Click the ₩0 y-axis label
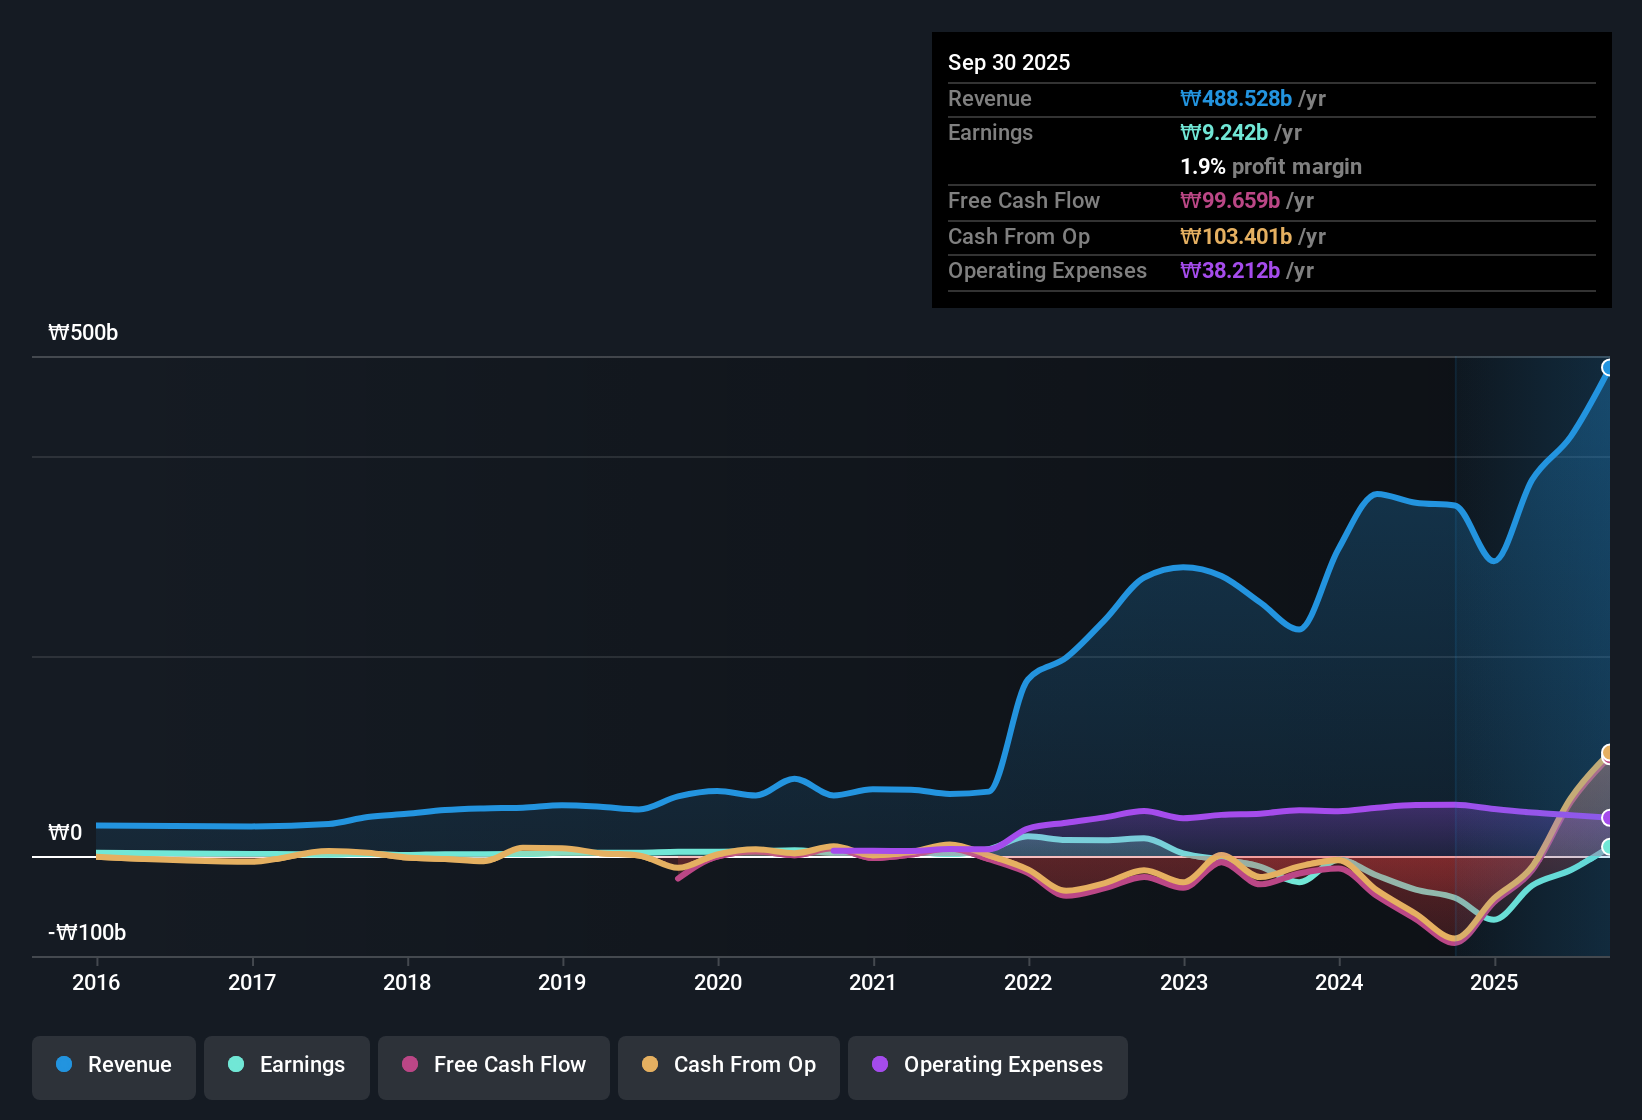This screenshot has height=1120, width=1642. tap(65, 833)
